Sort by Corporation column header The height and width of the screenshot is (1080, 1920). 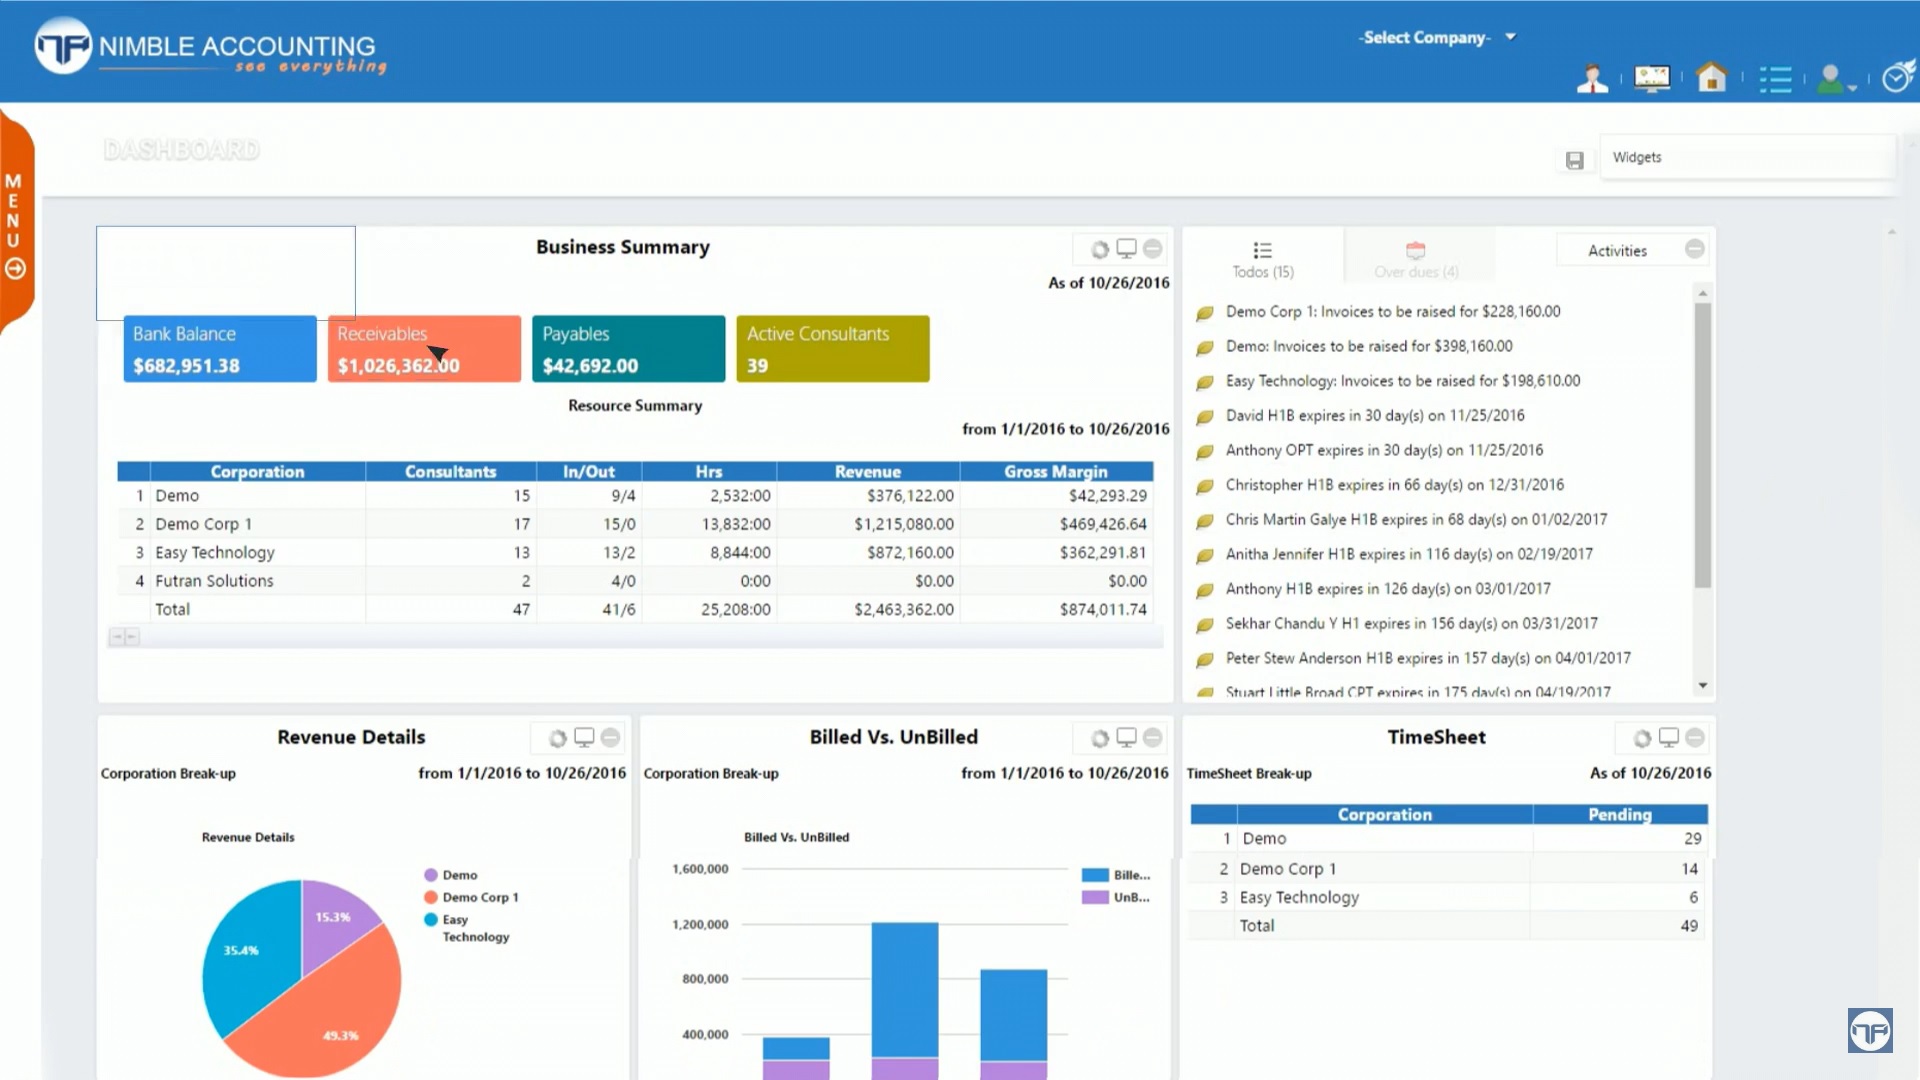[257, 472]
